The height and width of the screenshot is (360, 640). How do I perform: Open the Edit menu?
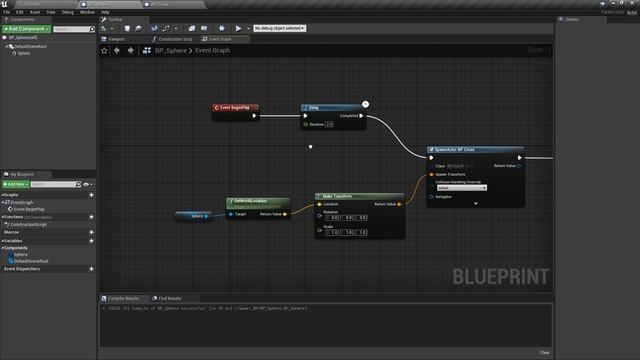point(20,12)
